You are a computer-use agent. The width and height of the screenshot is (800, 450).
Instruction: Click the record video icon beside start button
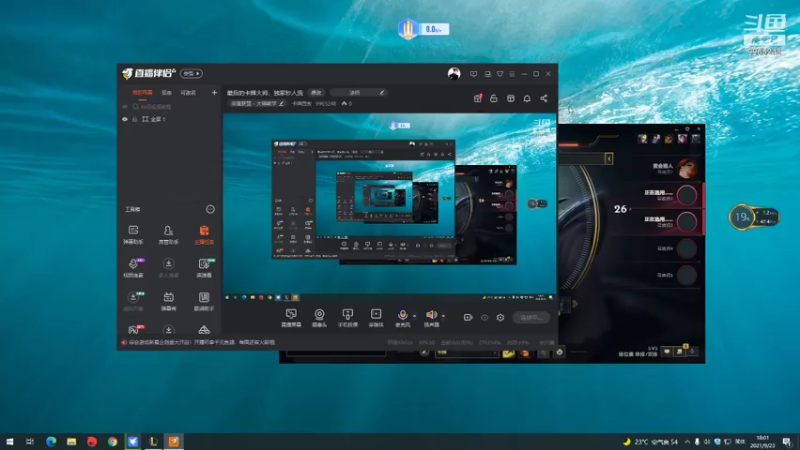pyautogui.click(x=468, y=317)
